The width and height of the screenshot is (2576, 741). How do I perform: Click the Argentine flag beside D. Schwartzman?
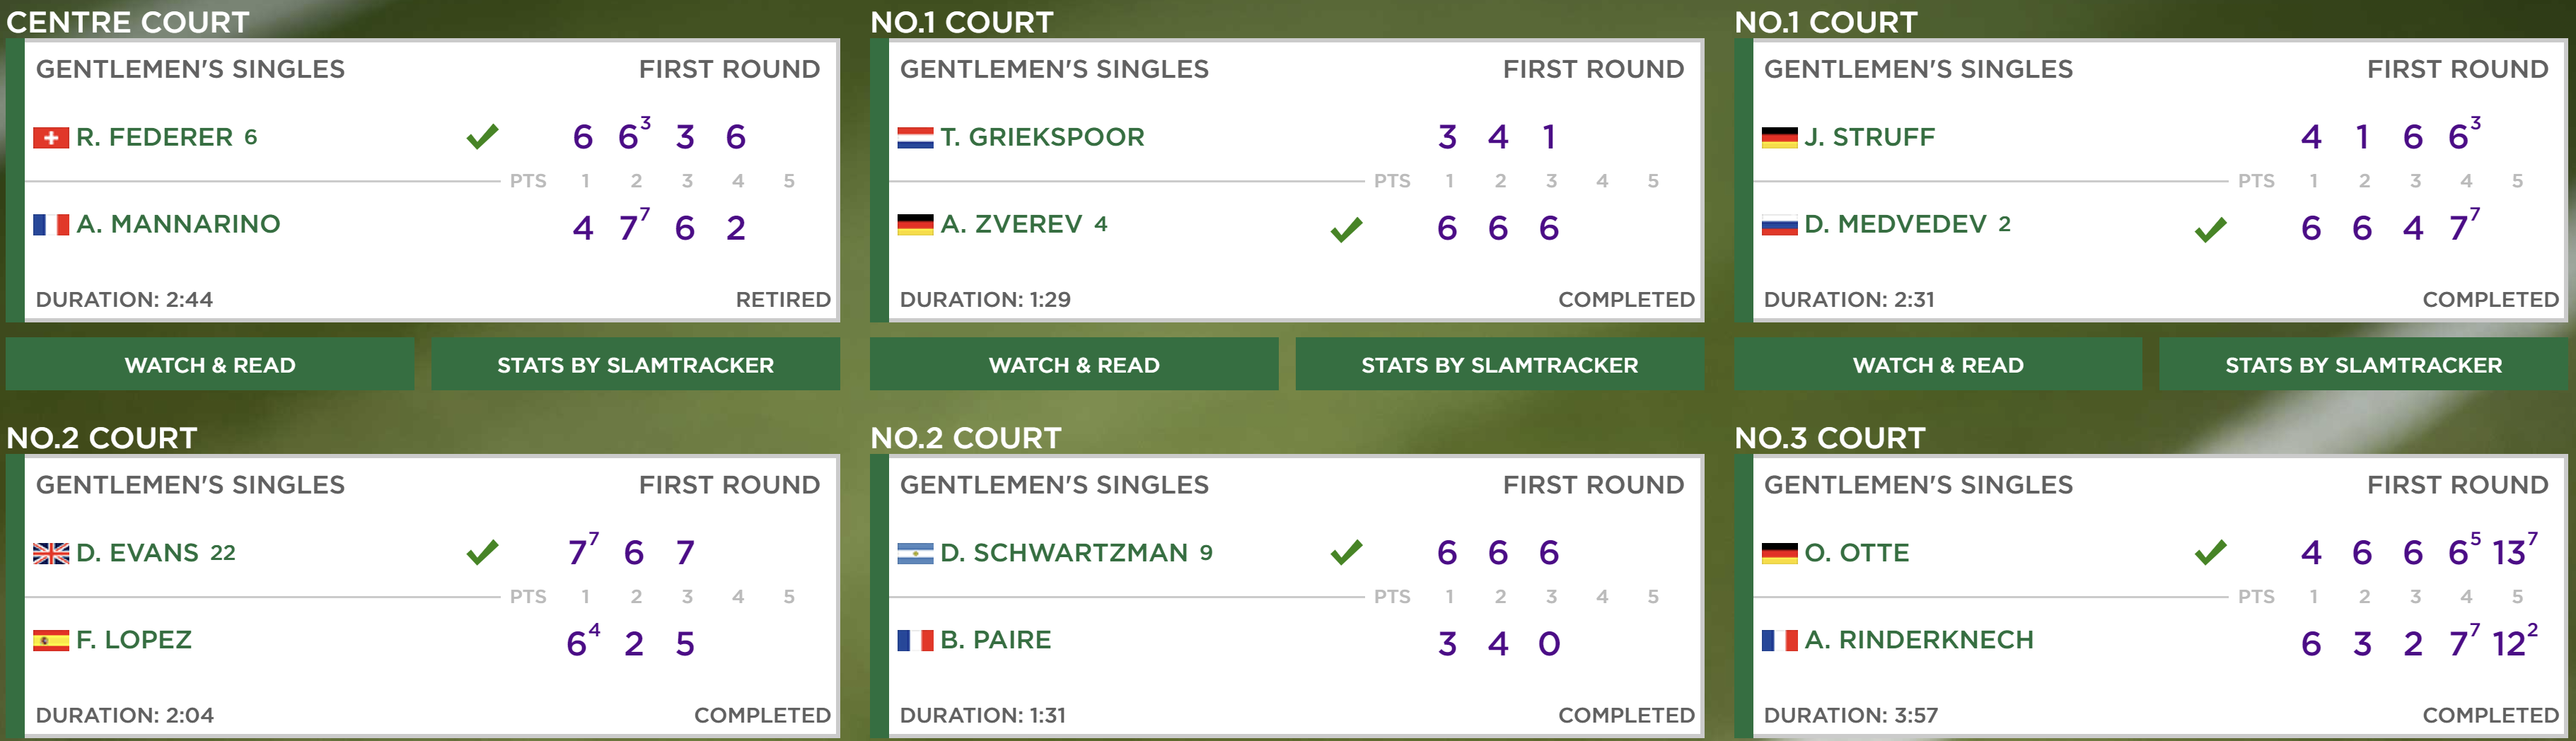click(915, 553)
